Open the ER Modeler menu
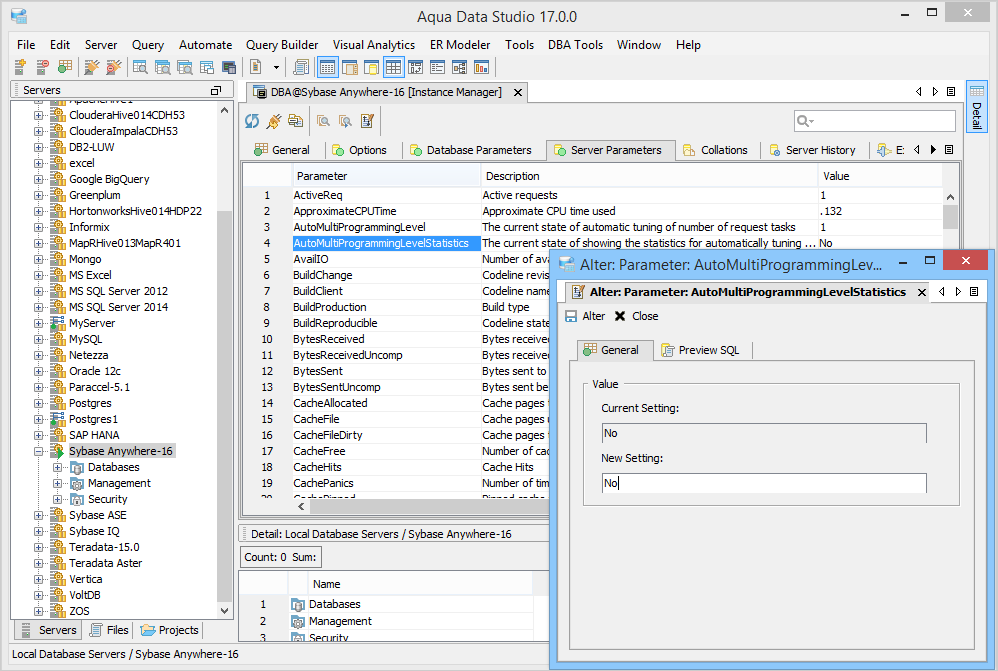Viewport: 998px width, 671px height. pos(460,45)
